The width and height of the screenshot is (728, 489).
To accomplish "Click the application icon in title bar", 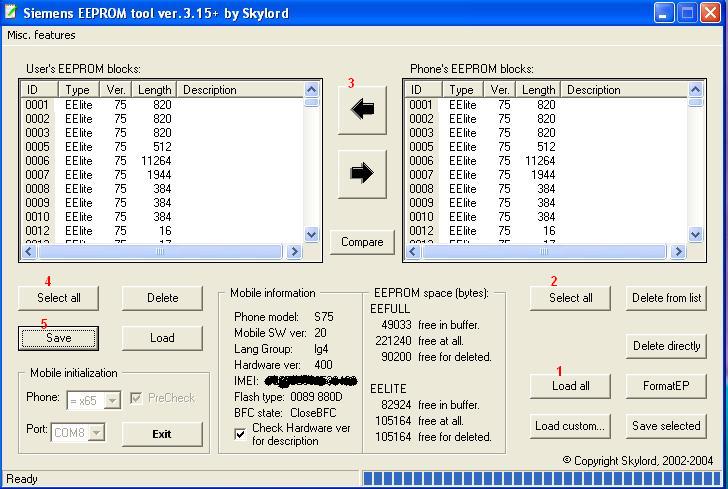I will pos(10,12).
